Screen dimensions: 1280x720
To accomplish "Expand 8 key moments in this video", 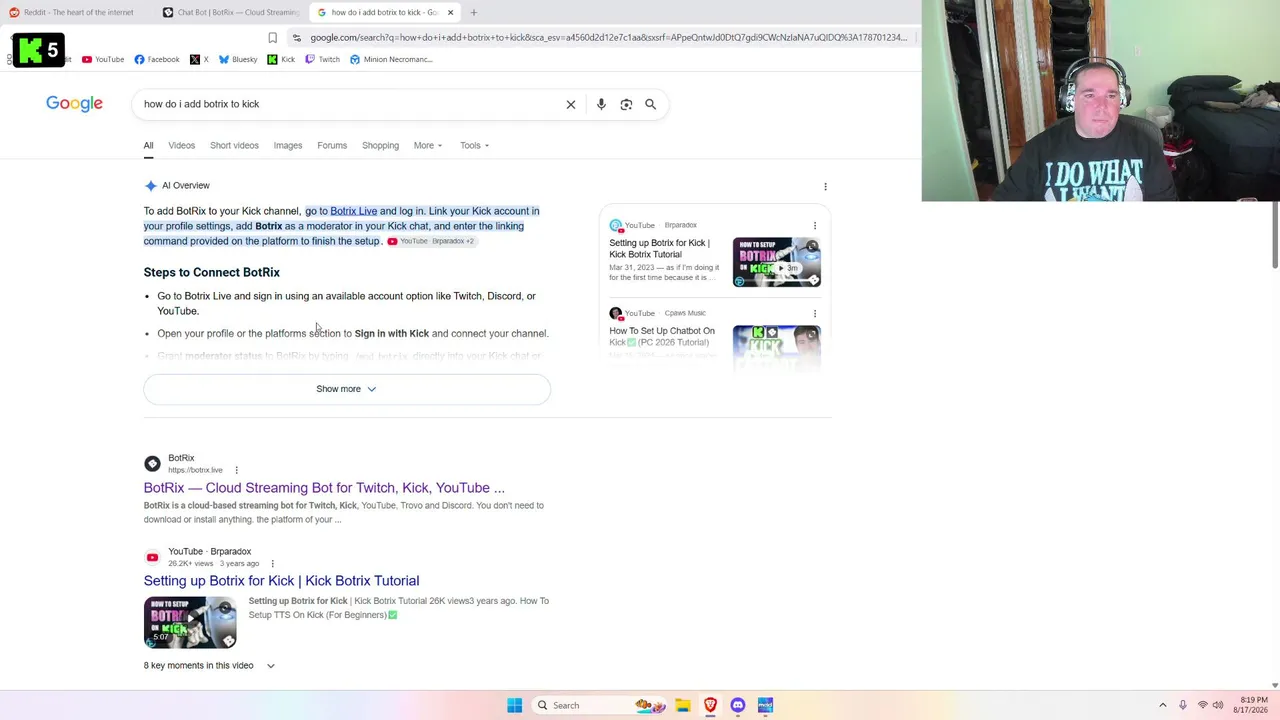I will click(209, 665).
